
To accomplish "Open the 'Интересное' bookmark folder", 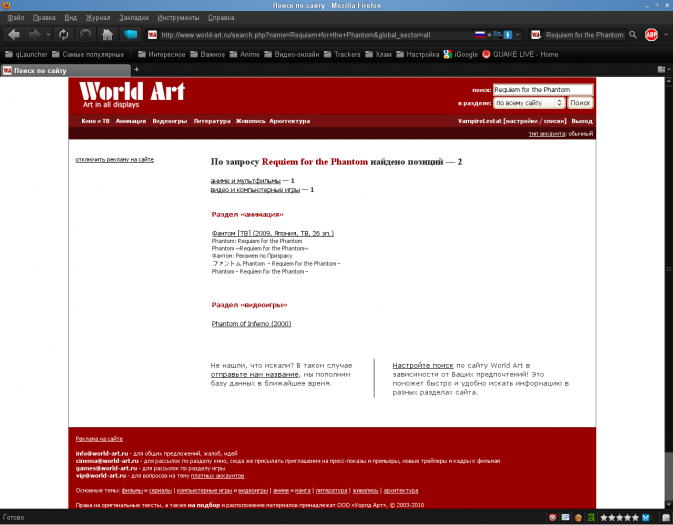I will 161,55.
